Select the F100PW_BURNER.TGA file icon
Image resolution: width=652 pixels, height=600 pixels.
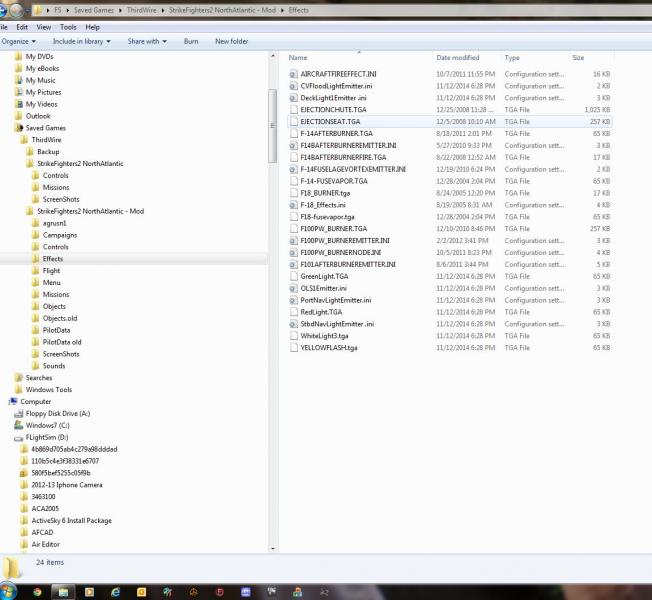294,229
